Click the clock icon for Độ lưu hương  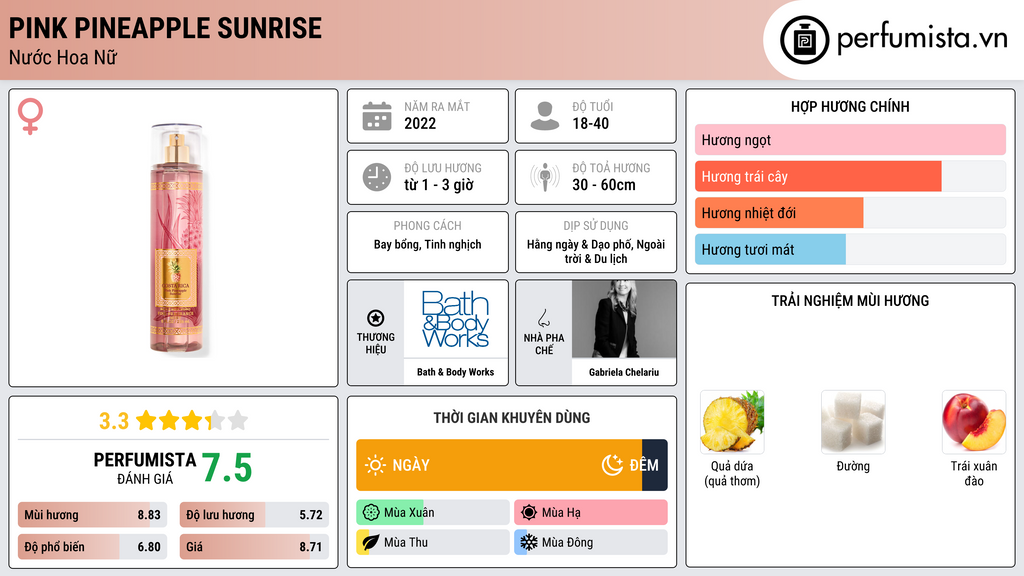click(x=377, y=177)
